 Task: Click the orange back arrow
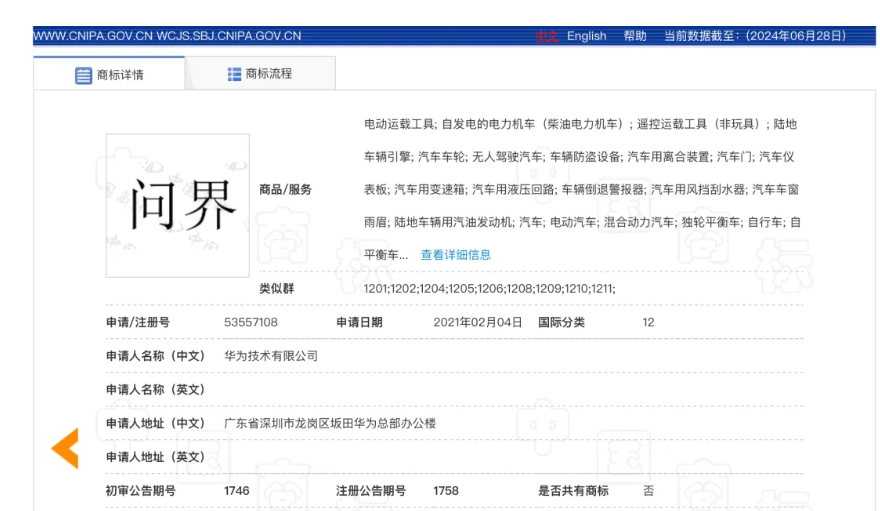pos(65,448)
